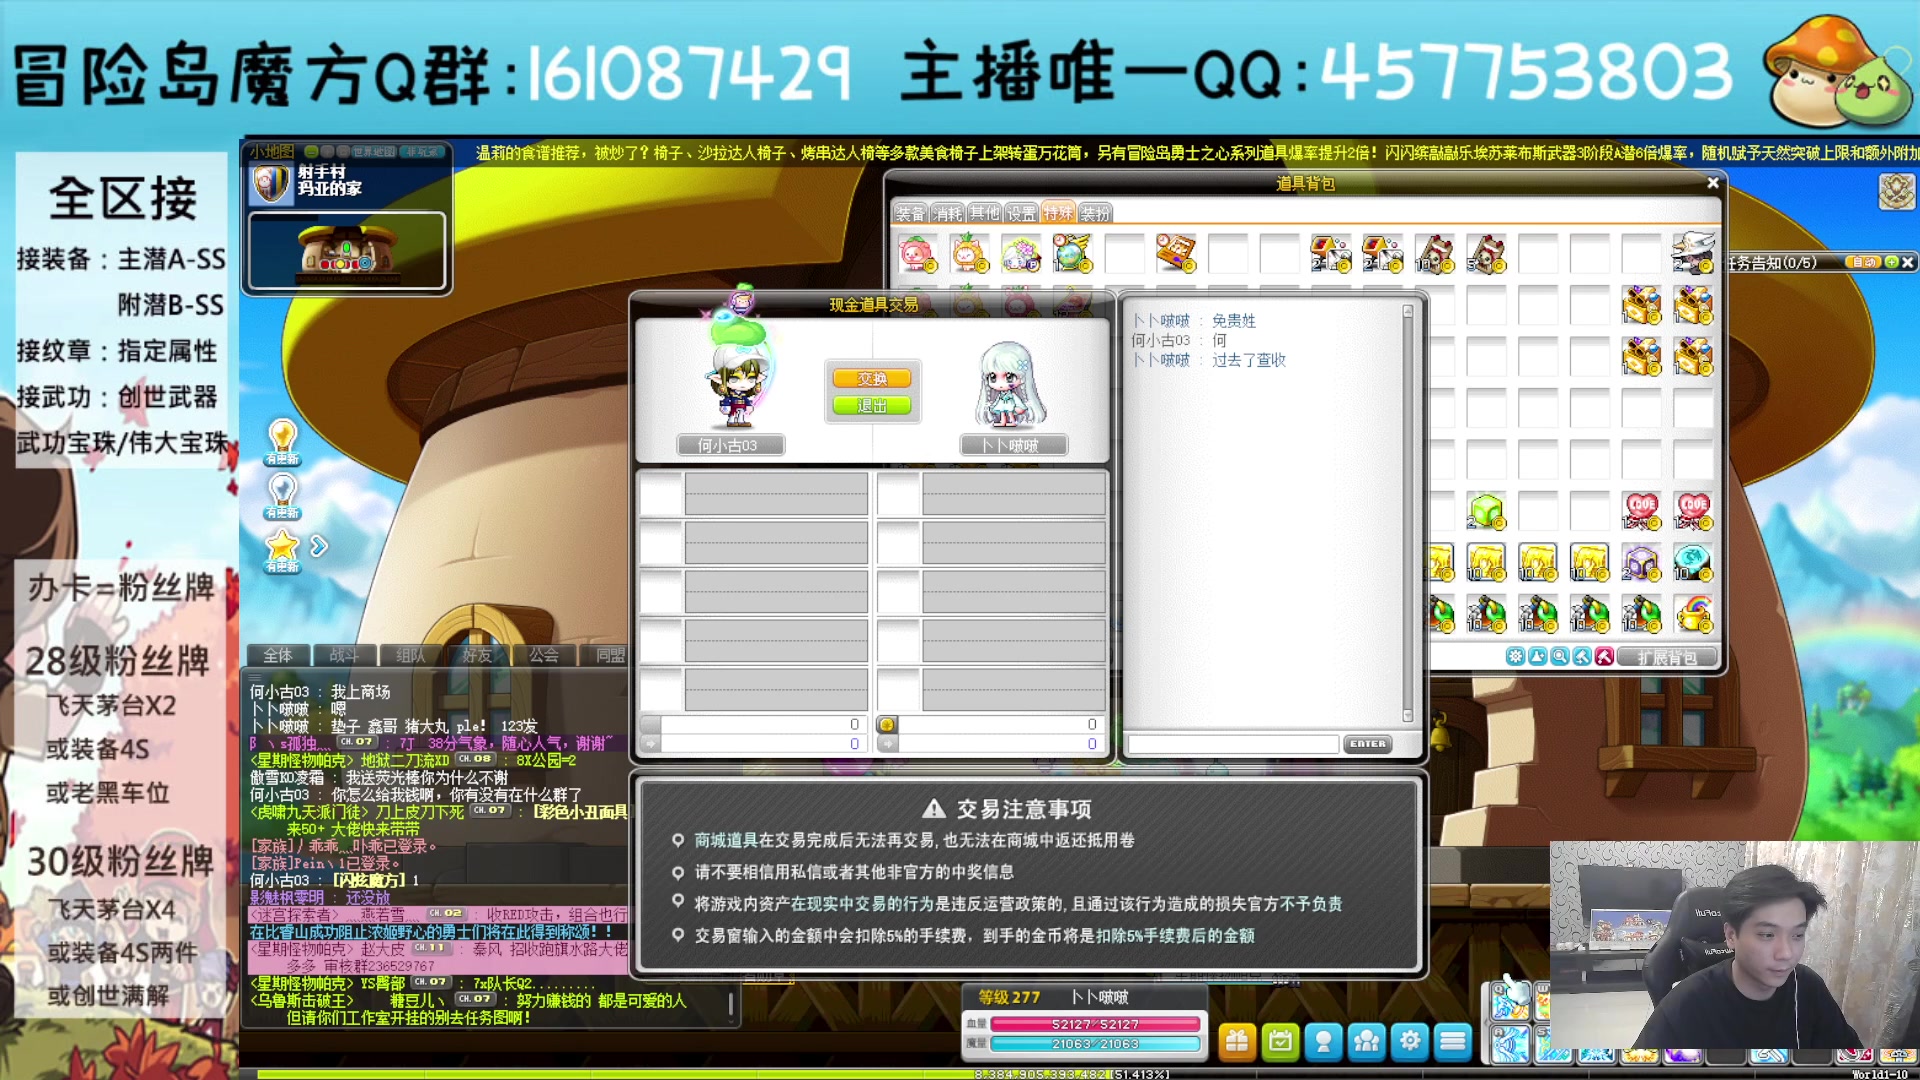Select the 好友 chat tab
Screen dimensions: 1920x1080
coord(477,655)
